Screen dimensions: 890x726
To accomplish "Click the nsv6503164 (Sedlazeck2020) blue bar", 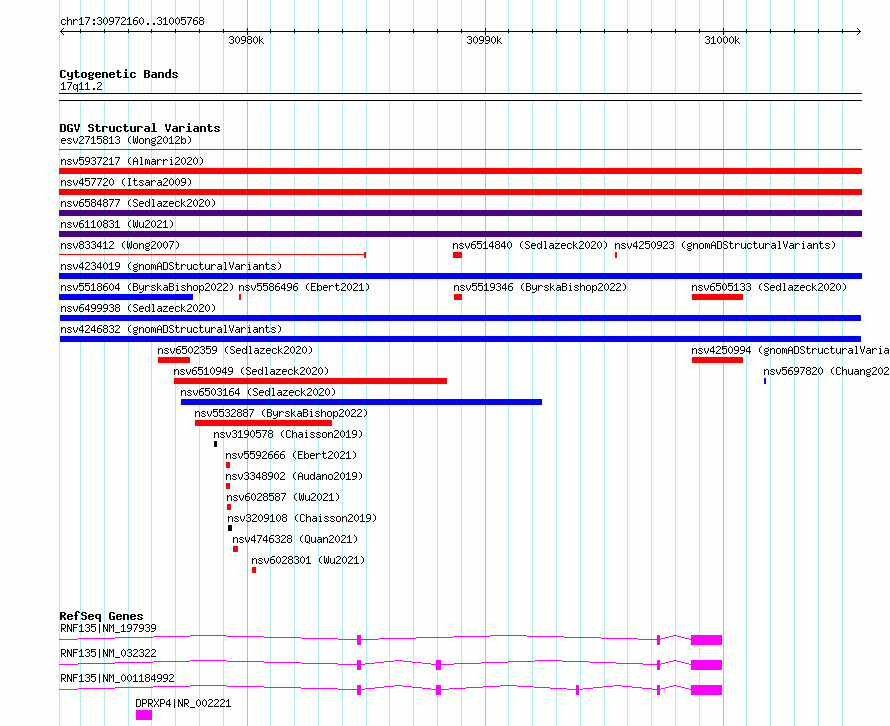I will tap(362, 402).
